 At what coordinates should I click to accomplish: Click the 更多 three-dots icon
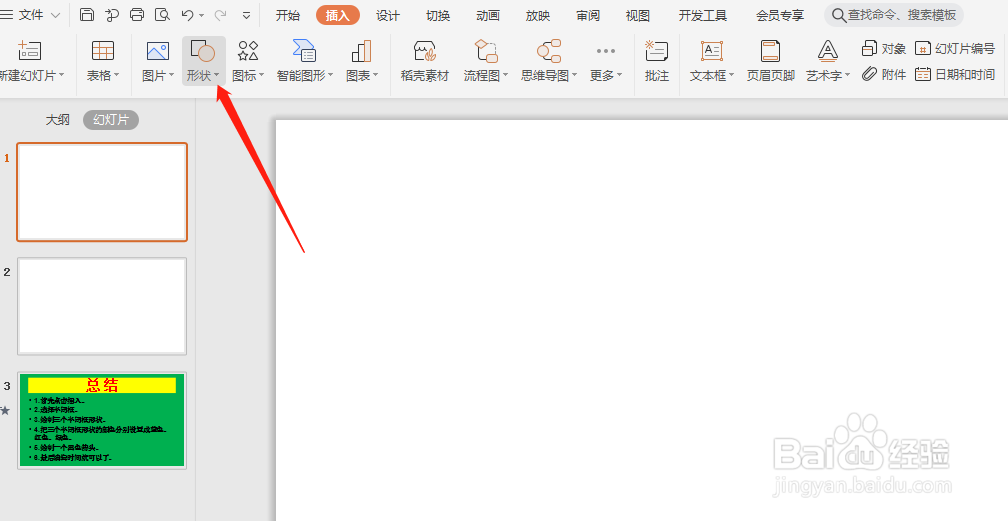(x=606, y=51)
